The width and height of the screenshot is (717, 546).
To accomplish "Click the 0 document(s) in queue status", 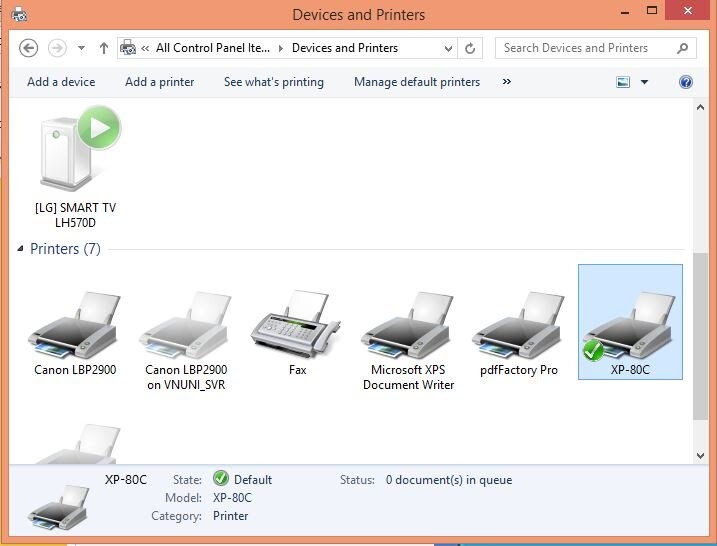I will click(449, 480).
